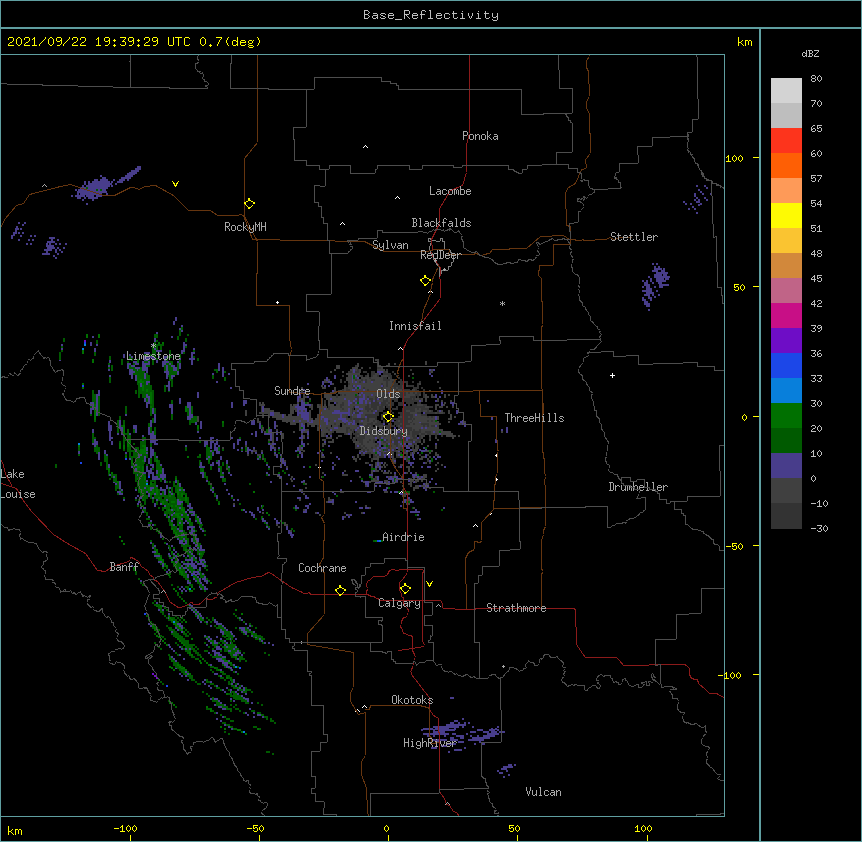Click the Banff label
This screenshot has width=862, height=842.
coord(124,567)
